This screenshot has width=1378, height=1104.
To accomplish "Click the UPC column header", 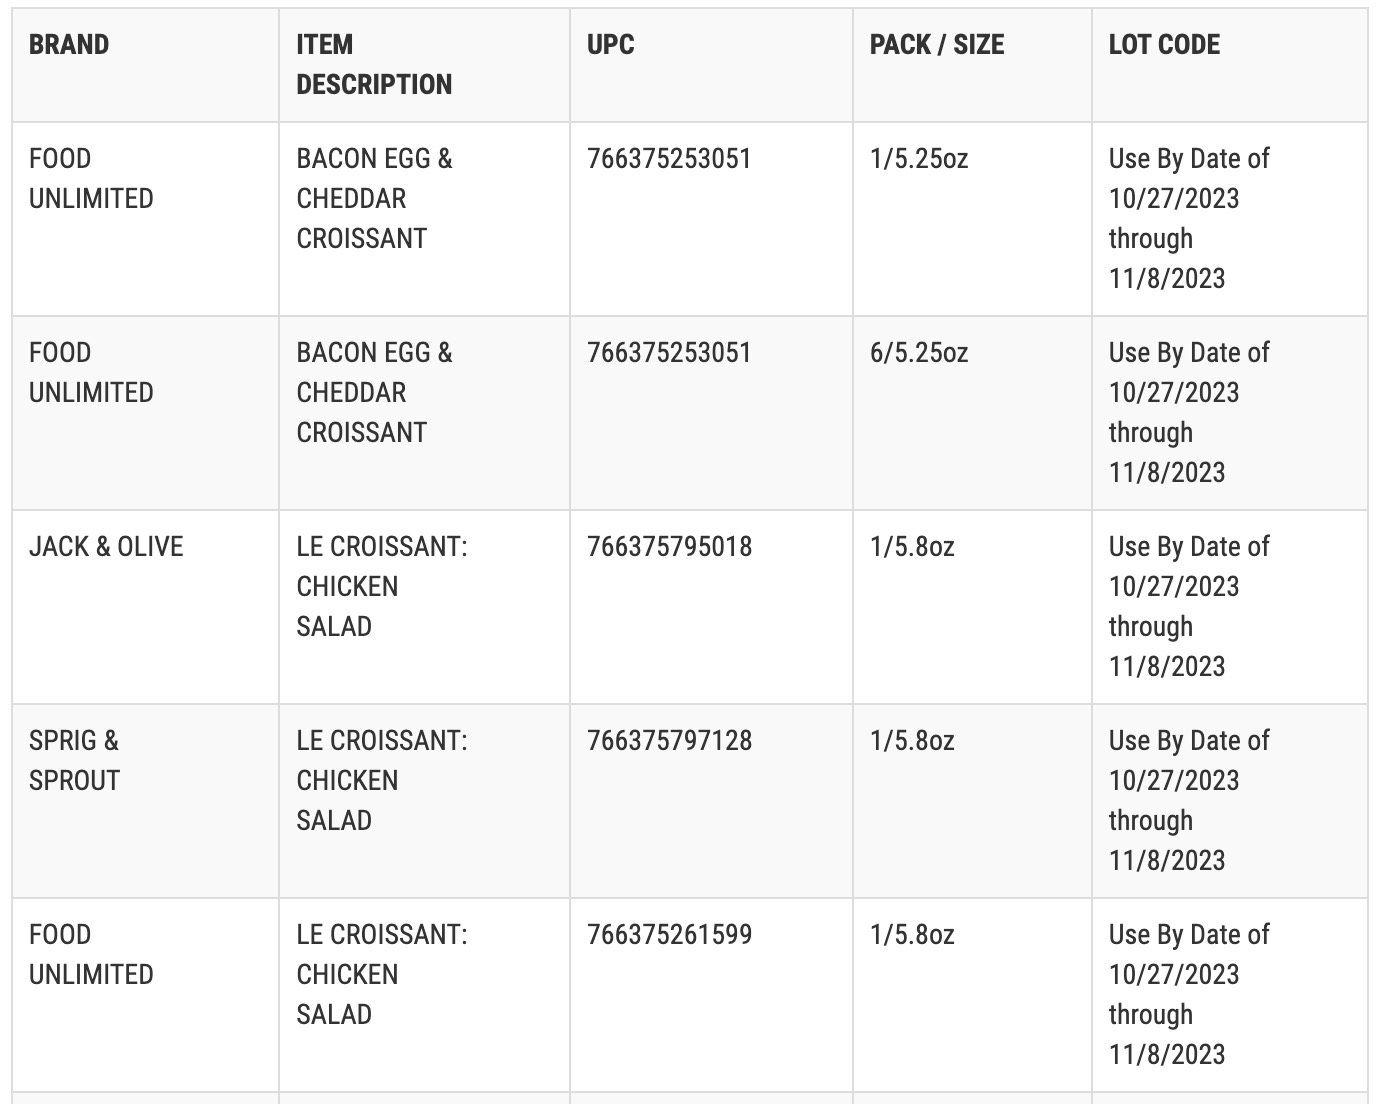I will coord(711,65).
